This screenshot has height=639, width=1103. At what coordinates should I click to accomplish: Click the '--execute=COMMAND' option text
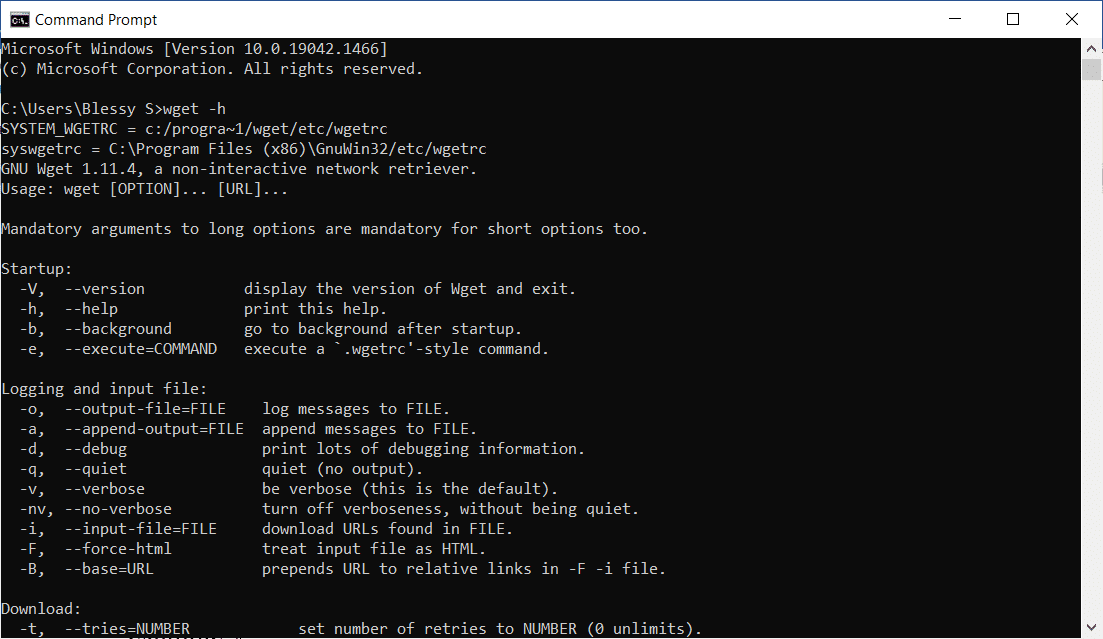[141, 349]
